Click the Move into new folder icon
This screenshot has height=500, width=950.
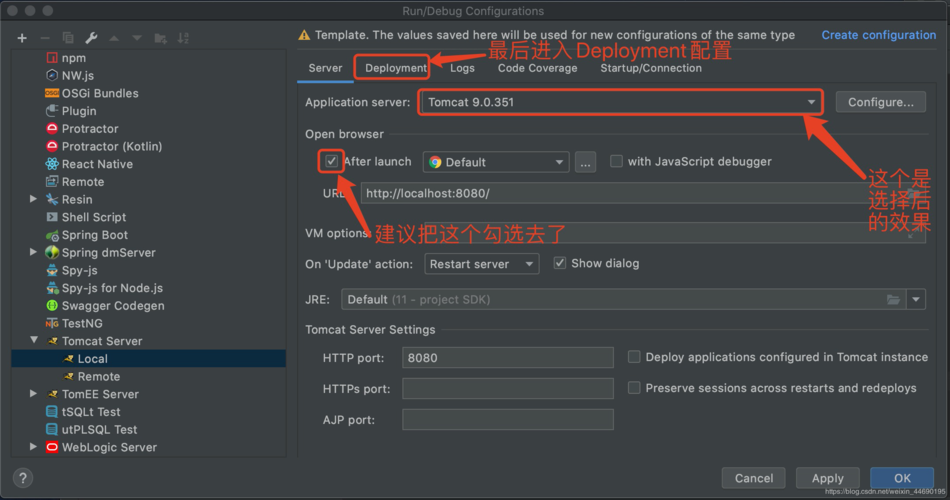(x=161, y=38)
